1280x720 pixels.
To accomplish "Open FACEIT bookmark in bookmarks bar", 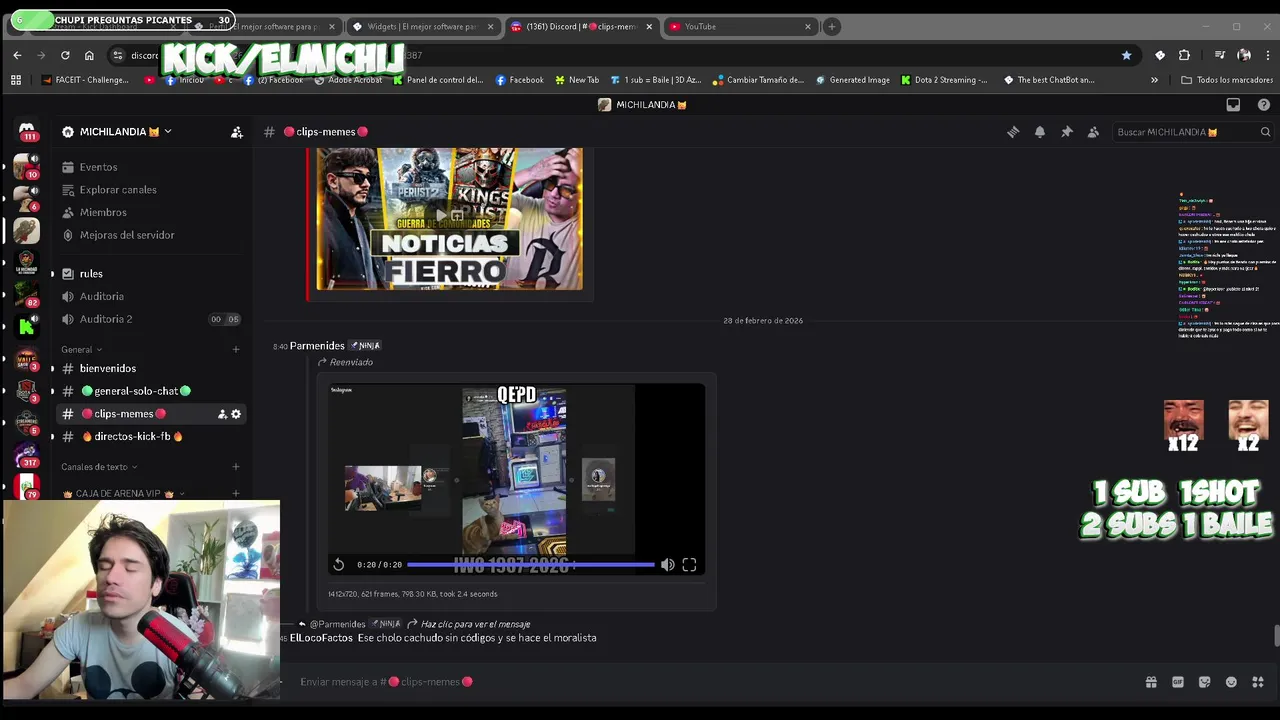I will pos(85,80).
